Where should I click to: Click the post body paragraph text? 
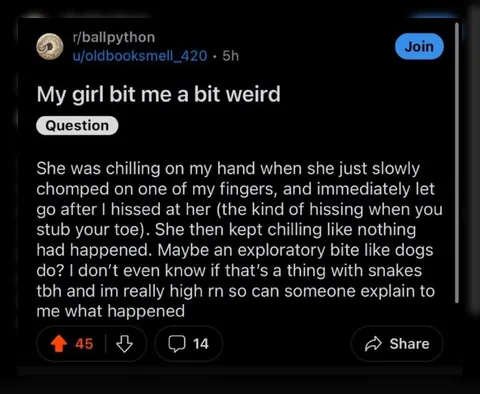tap(239, 240)
